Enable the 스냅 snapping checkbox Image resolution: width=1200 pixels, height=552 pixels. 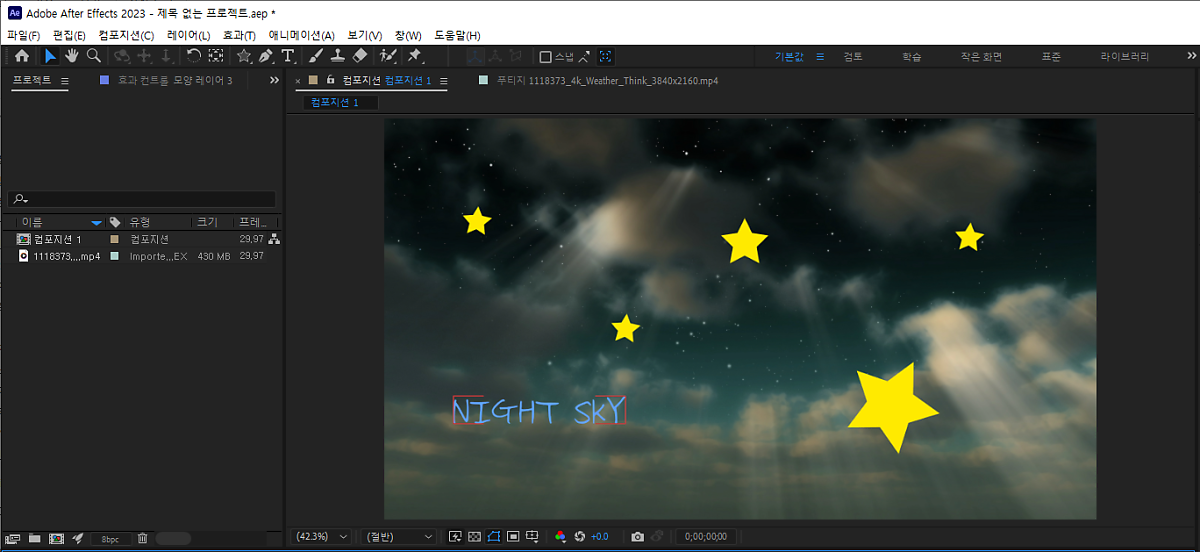tap(546, 57)
